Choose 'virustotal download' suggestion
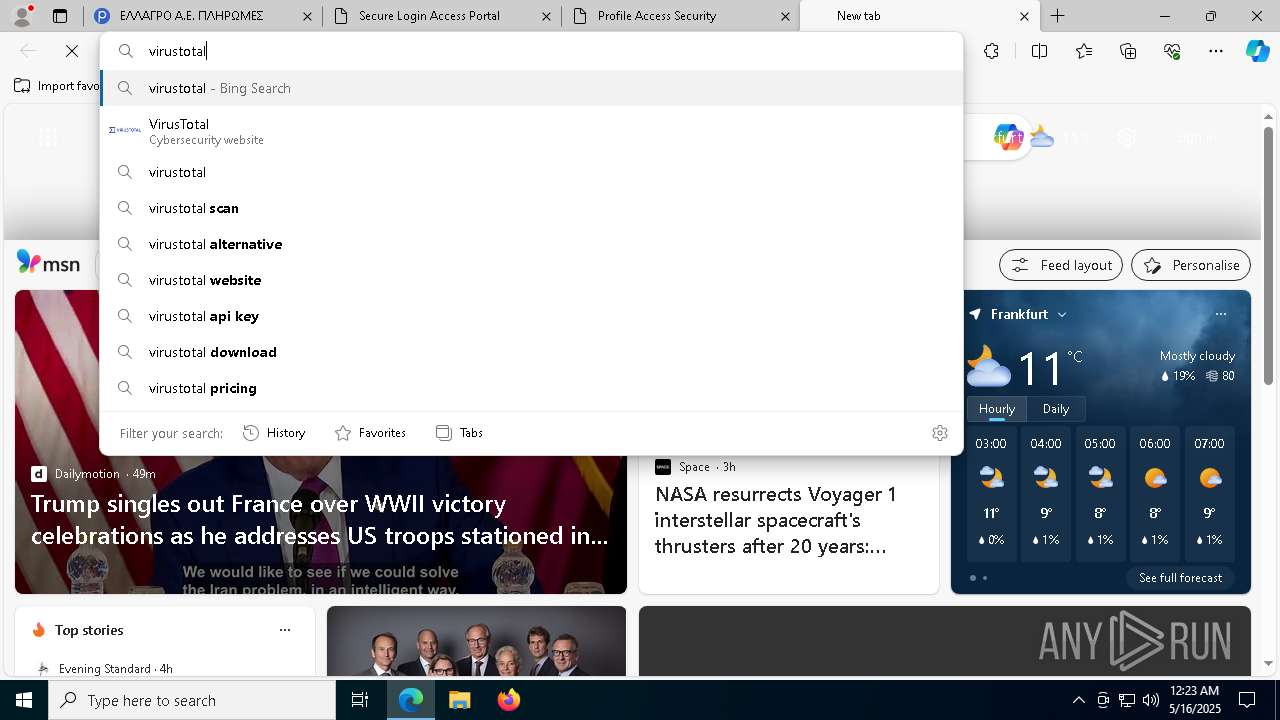1280x720 pixels. (x=531, y=352)
